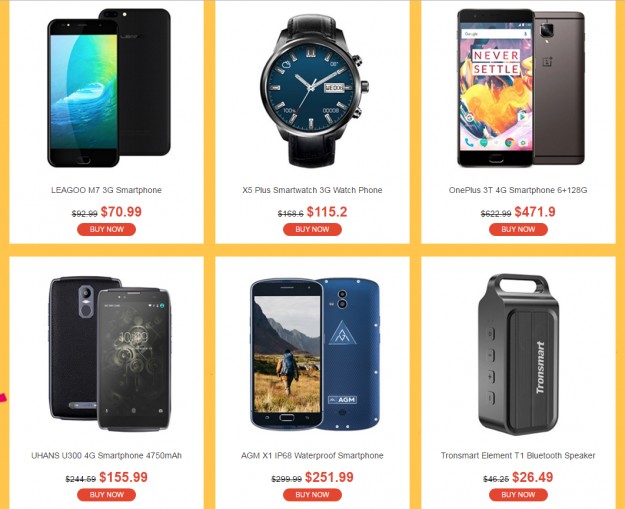Click BUY NOW under OnePlus 3T
This screenshot has width=625, height=509.
point(518,229)
